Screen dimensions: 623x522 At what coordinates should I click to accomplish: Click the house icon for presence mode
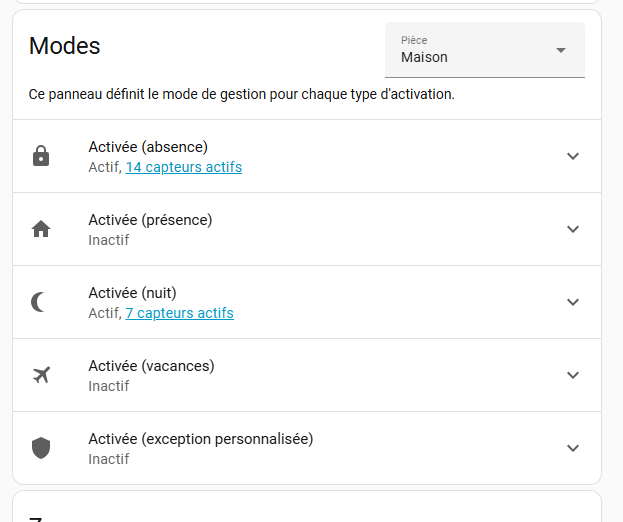pyautogui.click(x=41, y=229)
